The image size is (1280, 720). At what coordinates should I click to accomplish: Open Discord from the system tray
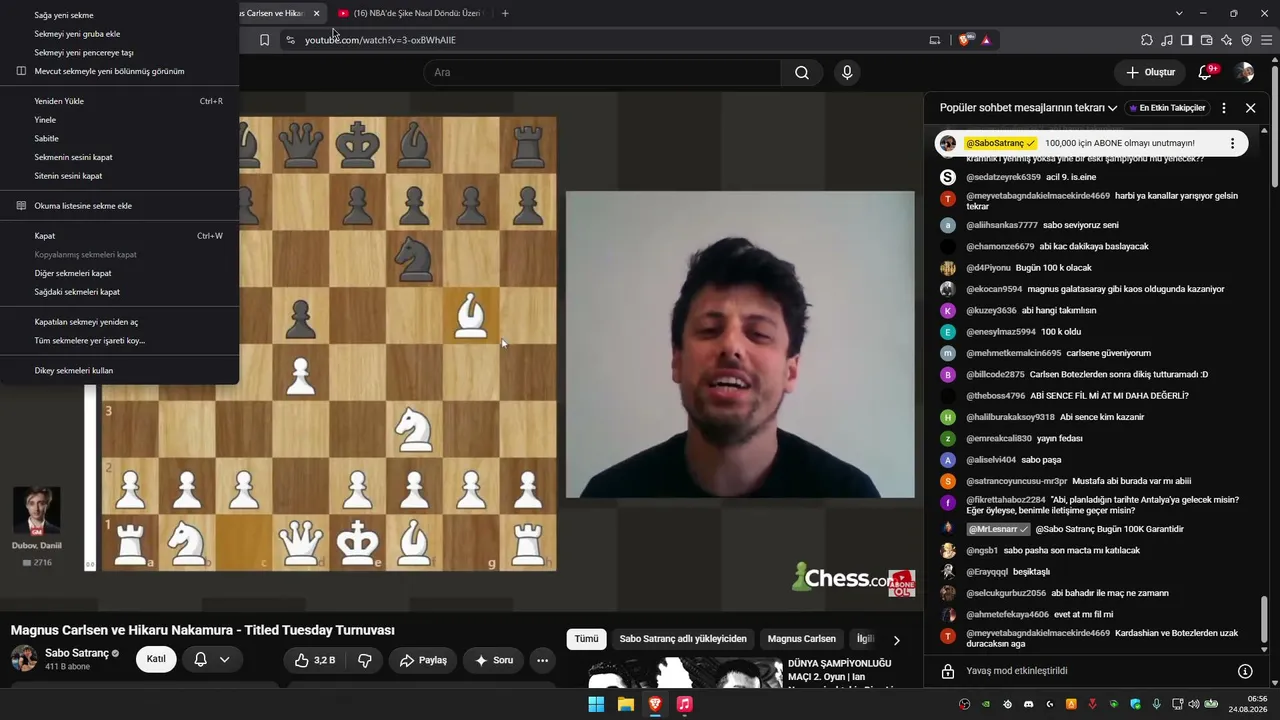1028,704
